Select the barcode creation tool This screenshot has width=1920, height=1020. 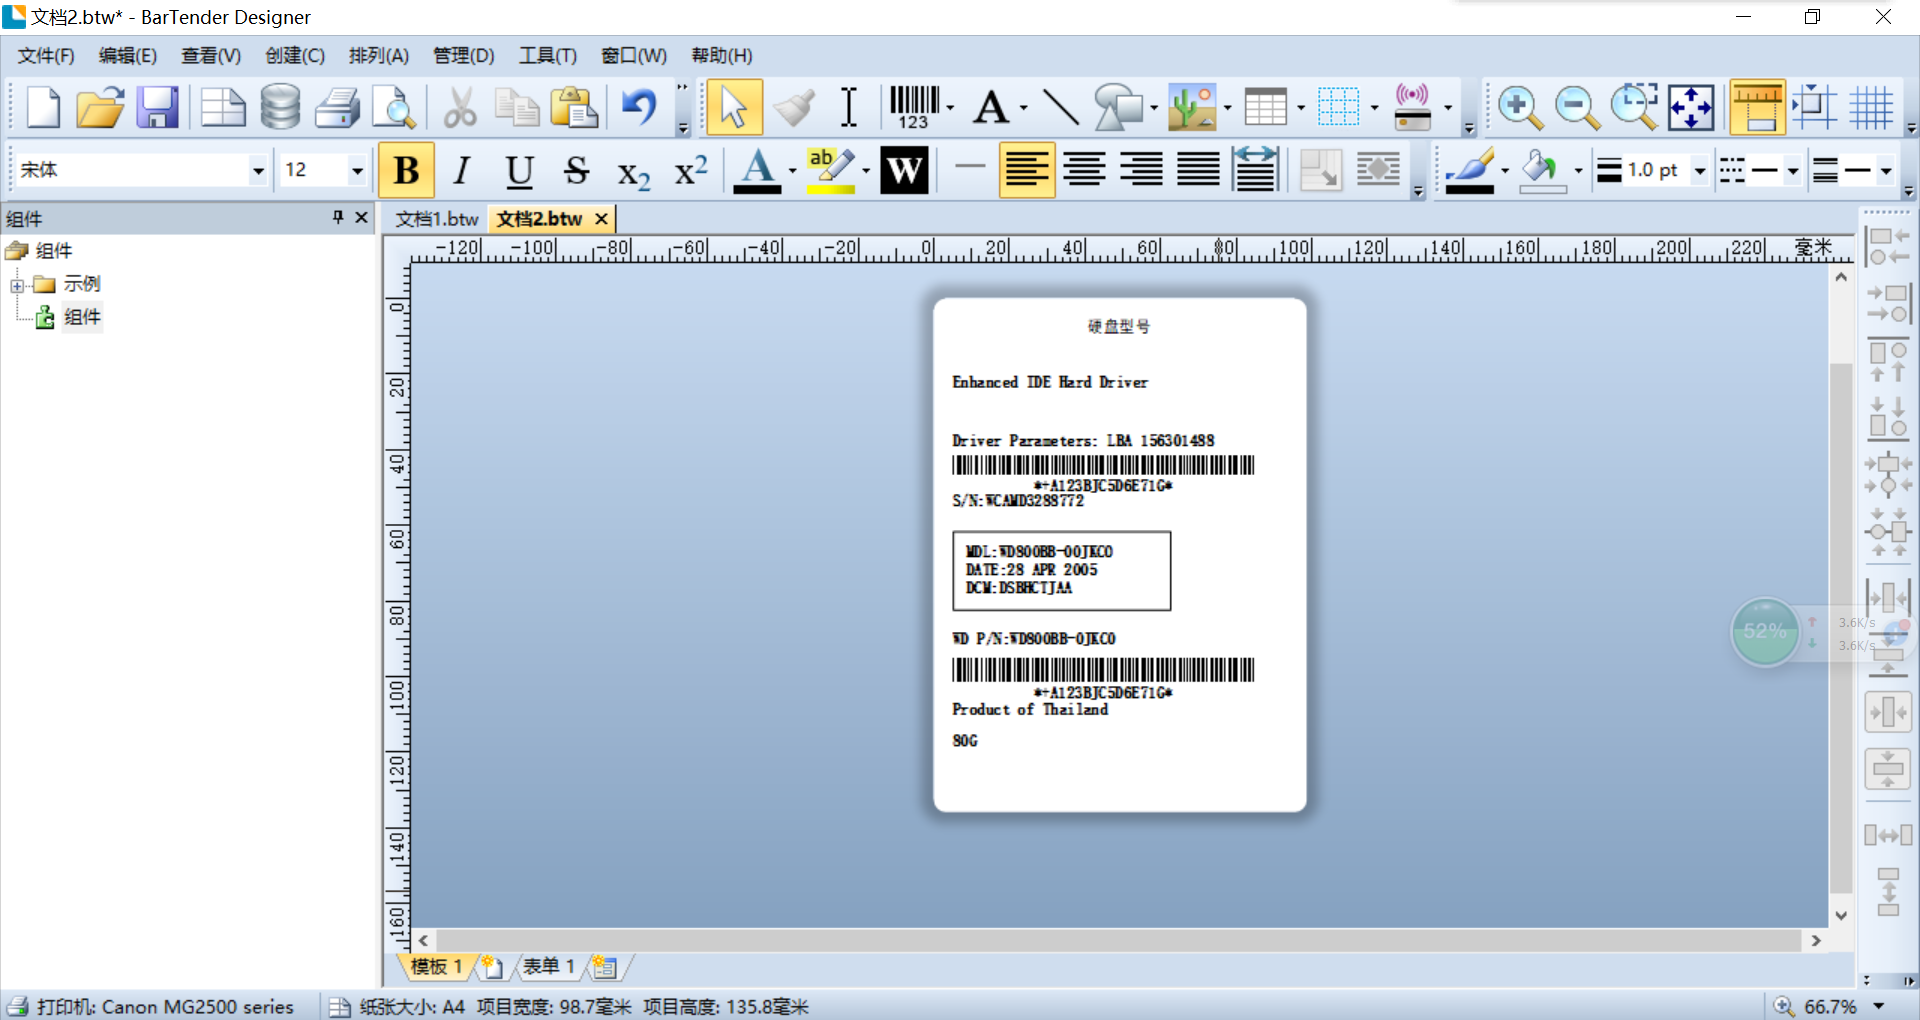pos(914,107)
